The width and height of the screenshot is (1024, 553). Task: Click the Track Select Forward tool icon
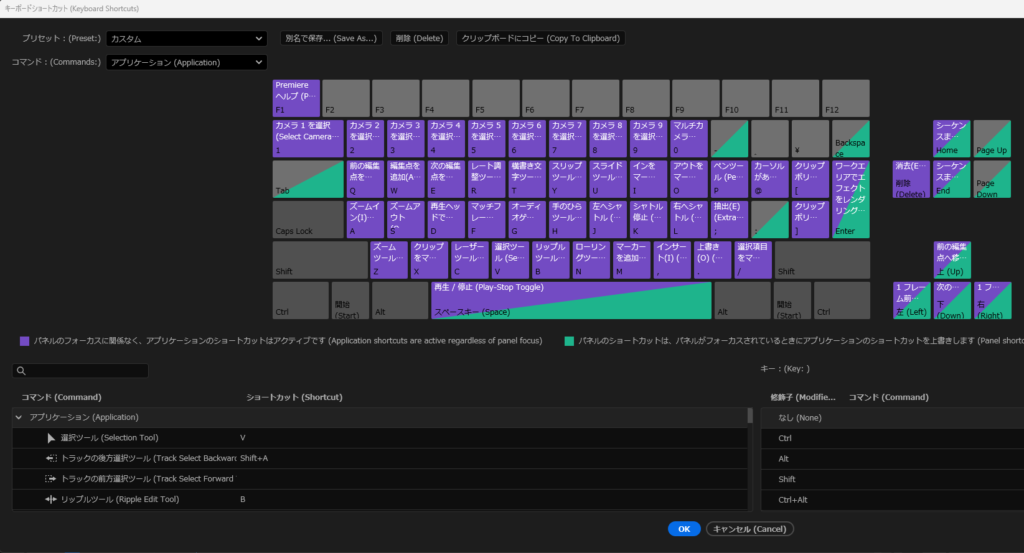(x=51, y=479)
